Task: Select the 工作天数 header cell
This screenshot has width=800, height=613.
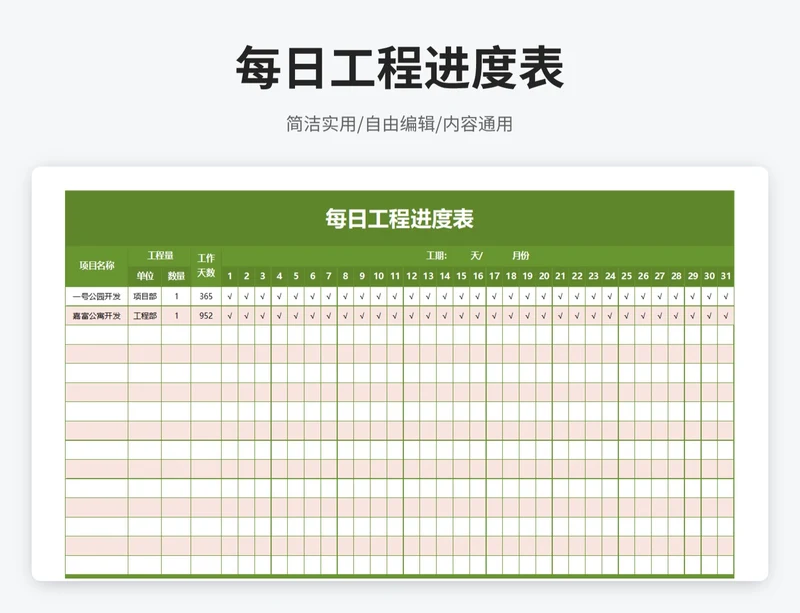Action: [206, 266]
